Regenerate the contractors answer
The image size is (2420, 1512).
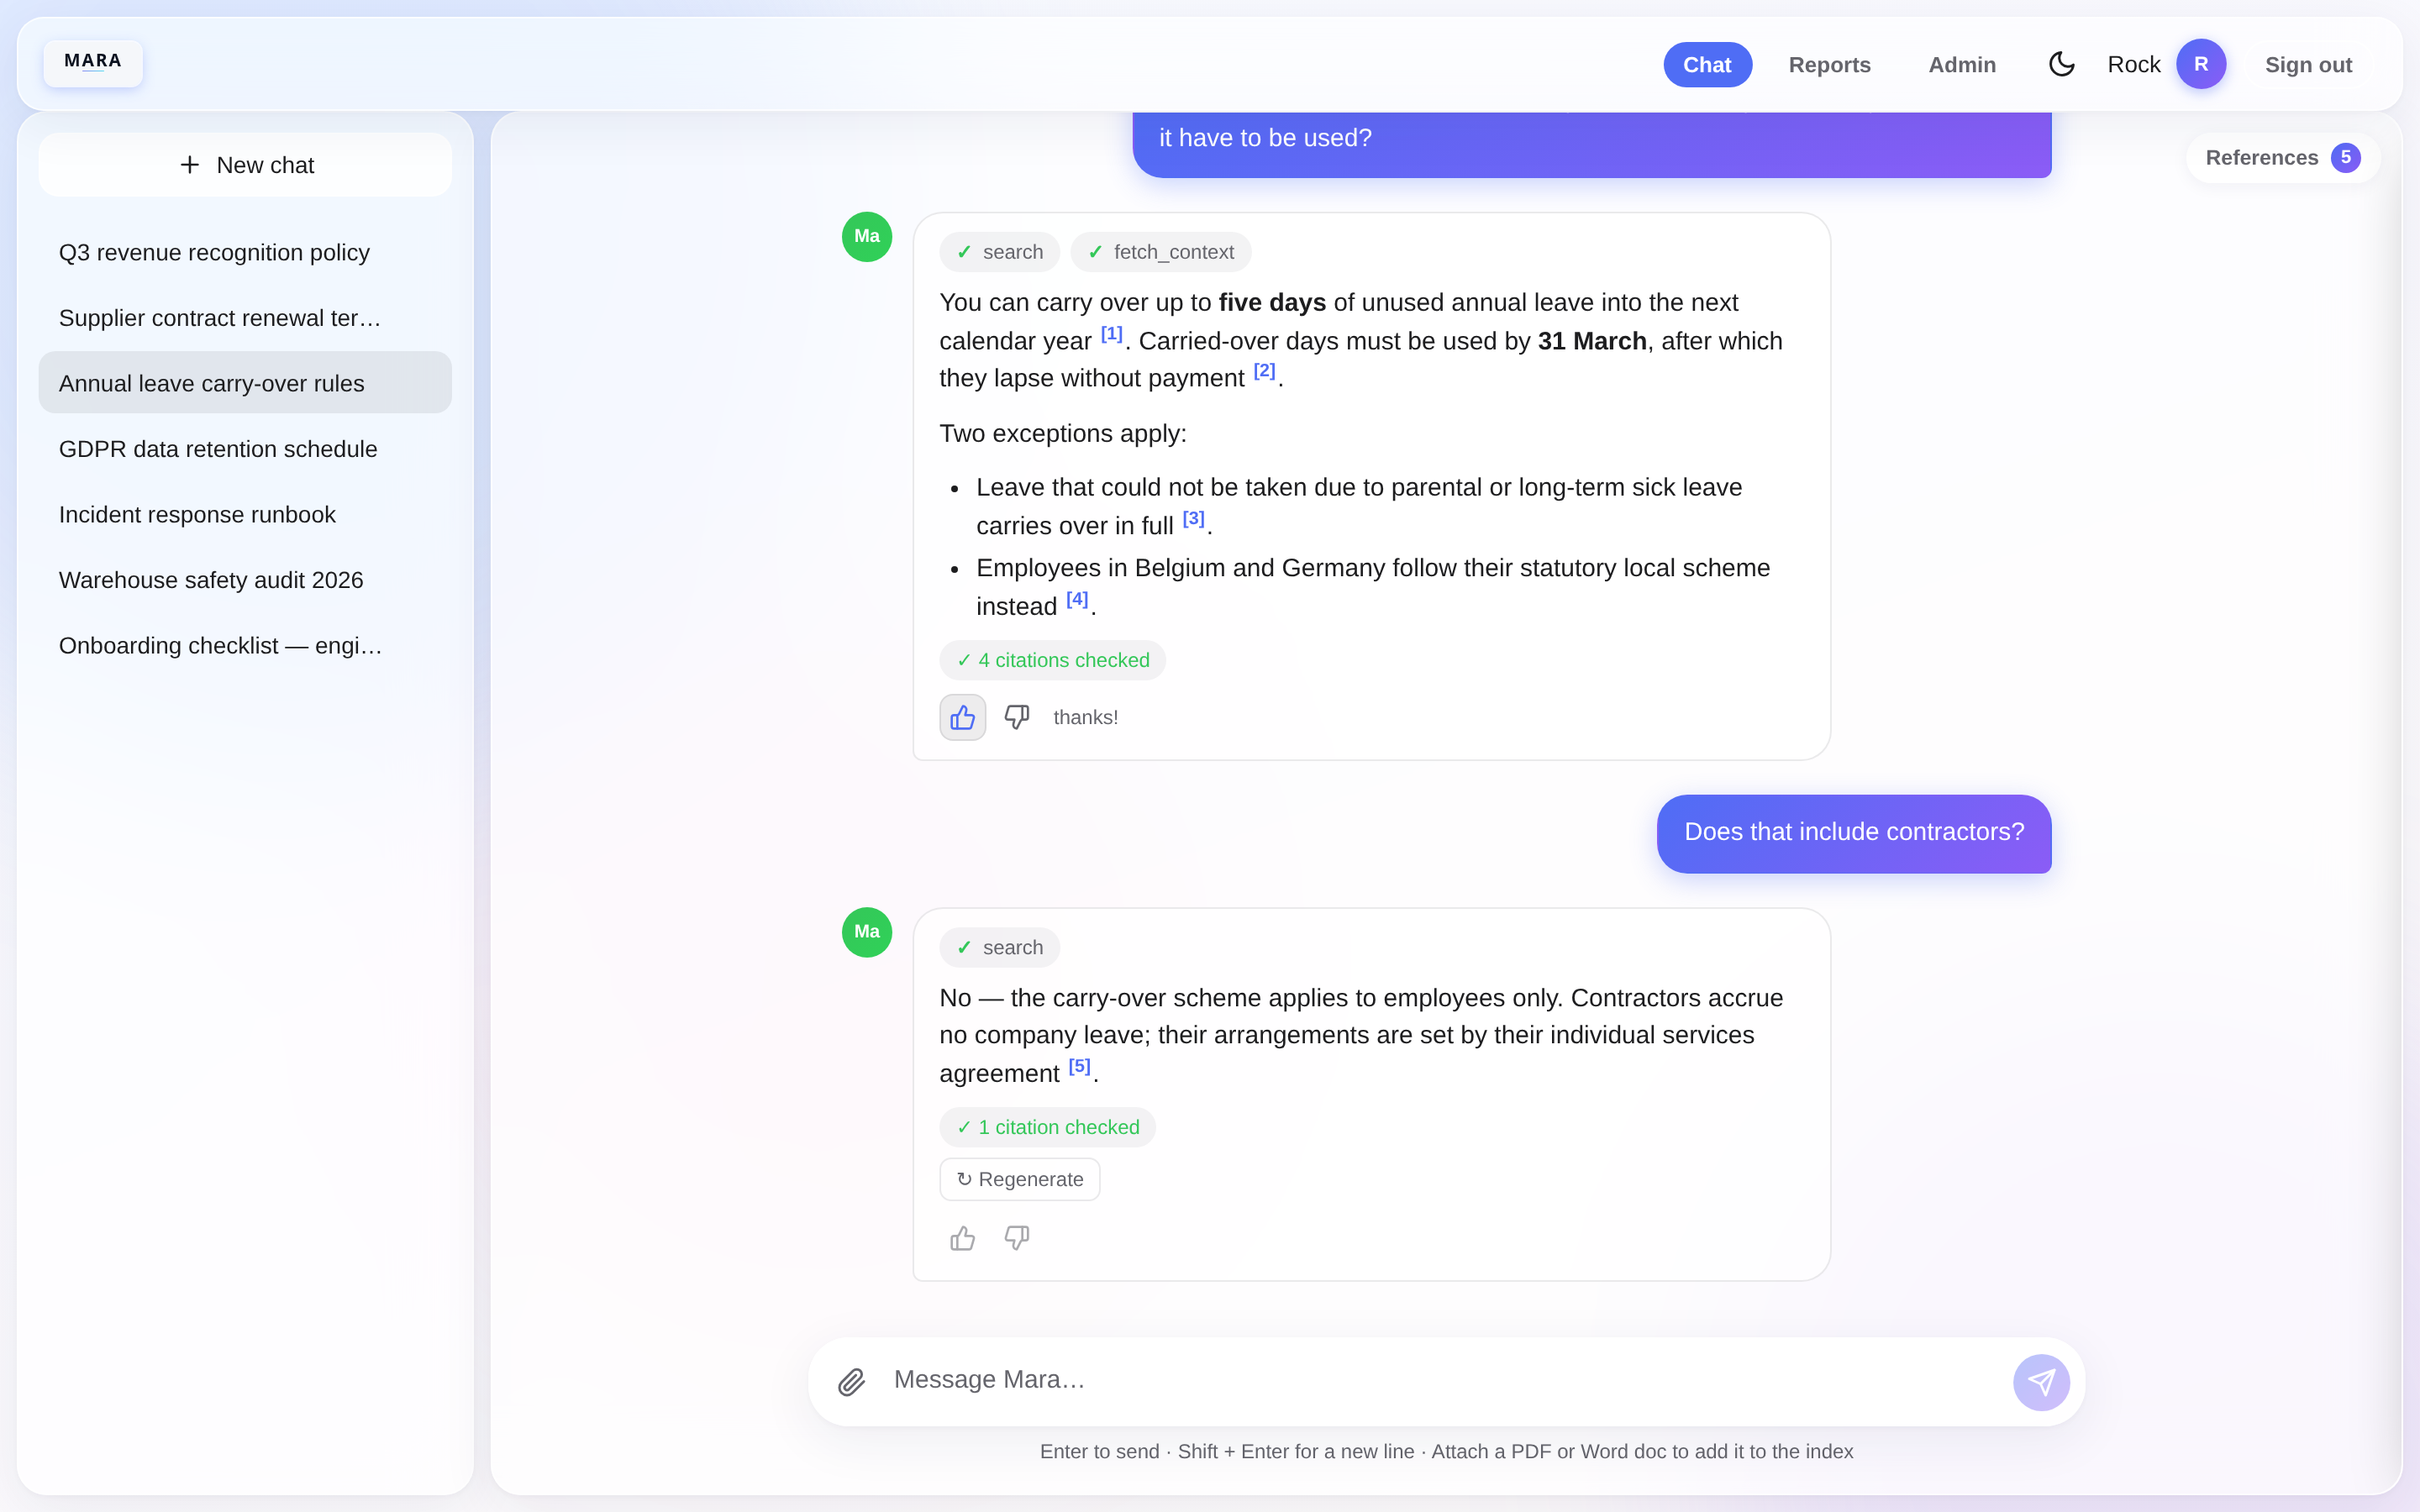pos(1019,1179)
